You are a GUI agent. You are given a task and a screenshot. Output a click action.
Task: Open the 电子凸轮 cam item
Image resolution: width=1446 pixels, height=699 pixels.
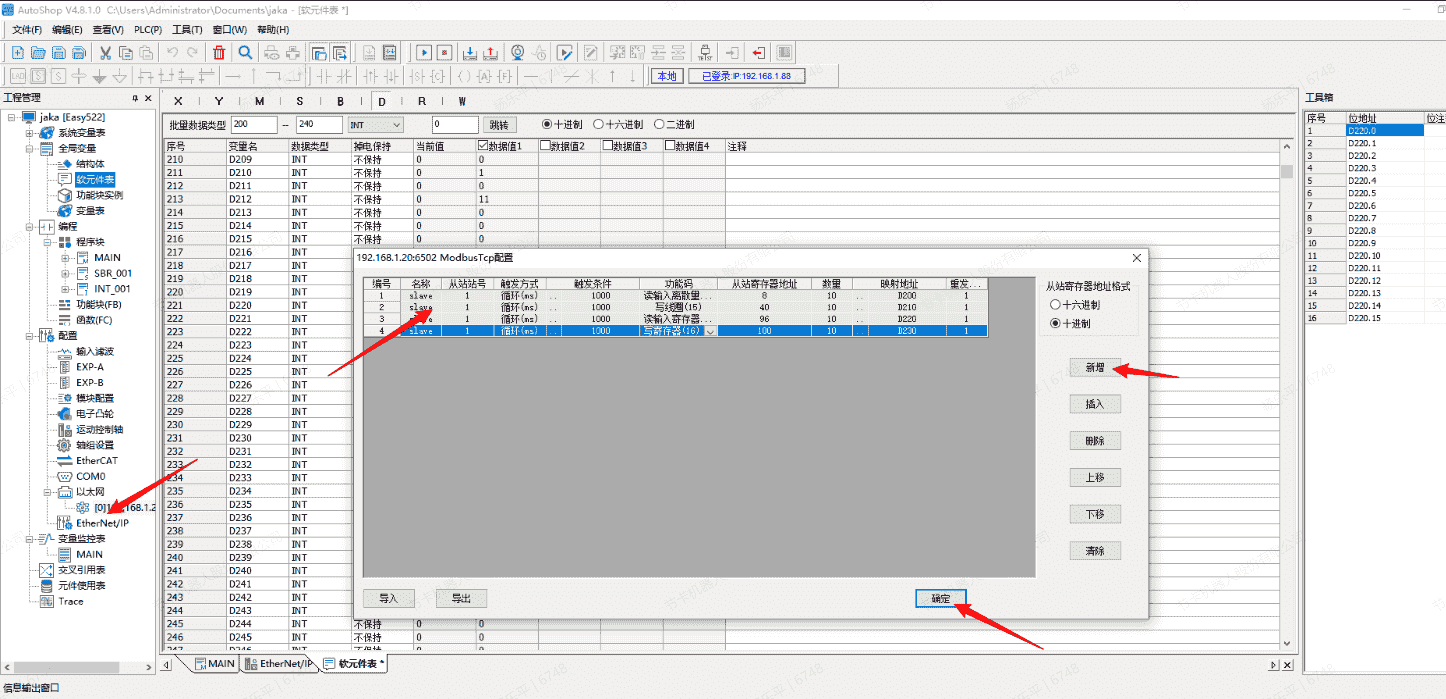pyautogui.click(x=94, y=413)
